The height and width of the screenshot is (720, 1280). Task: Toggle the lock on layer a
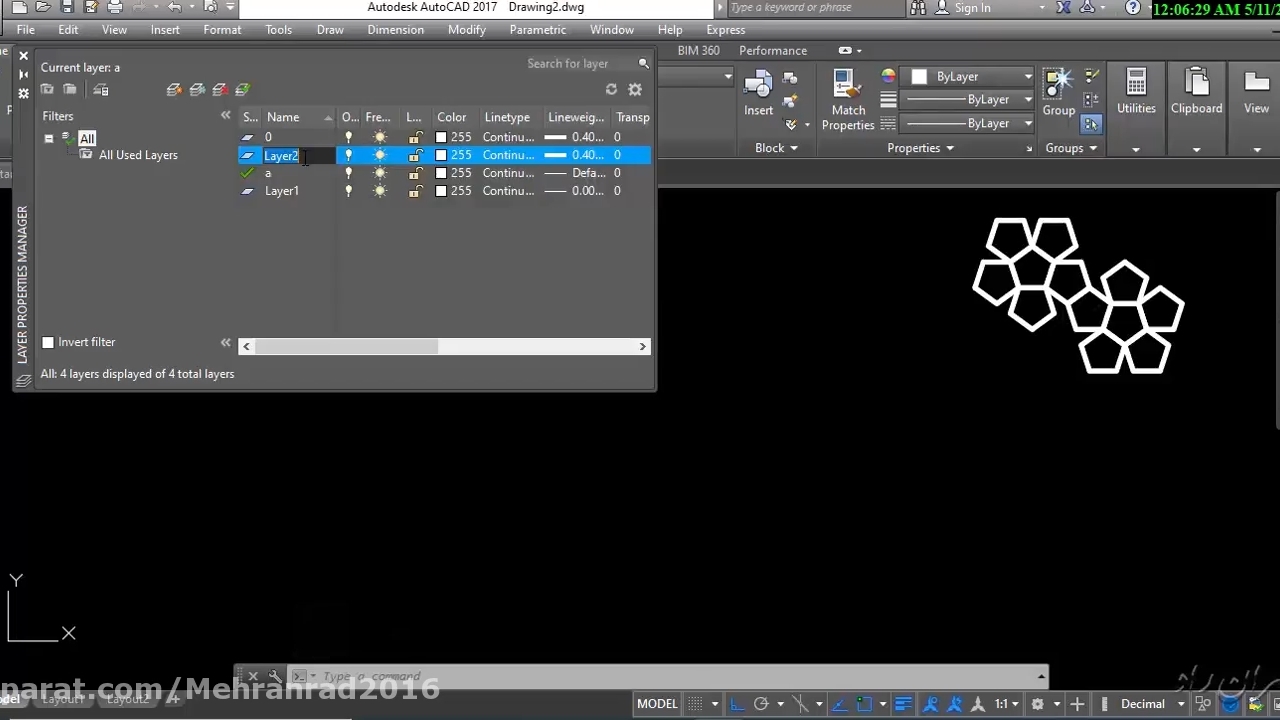tap(414, 173)
